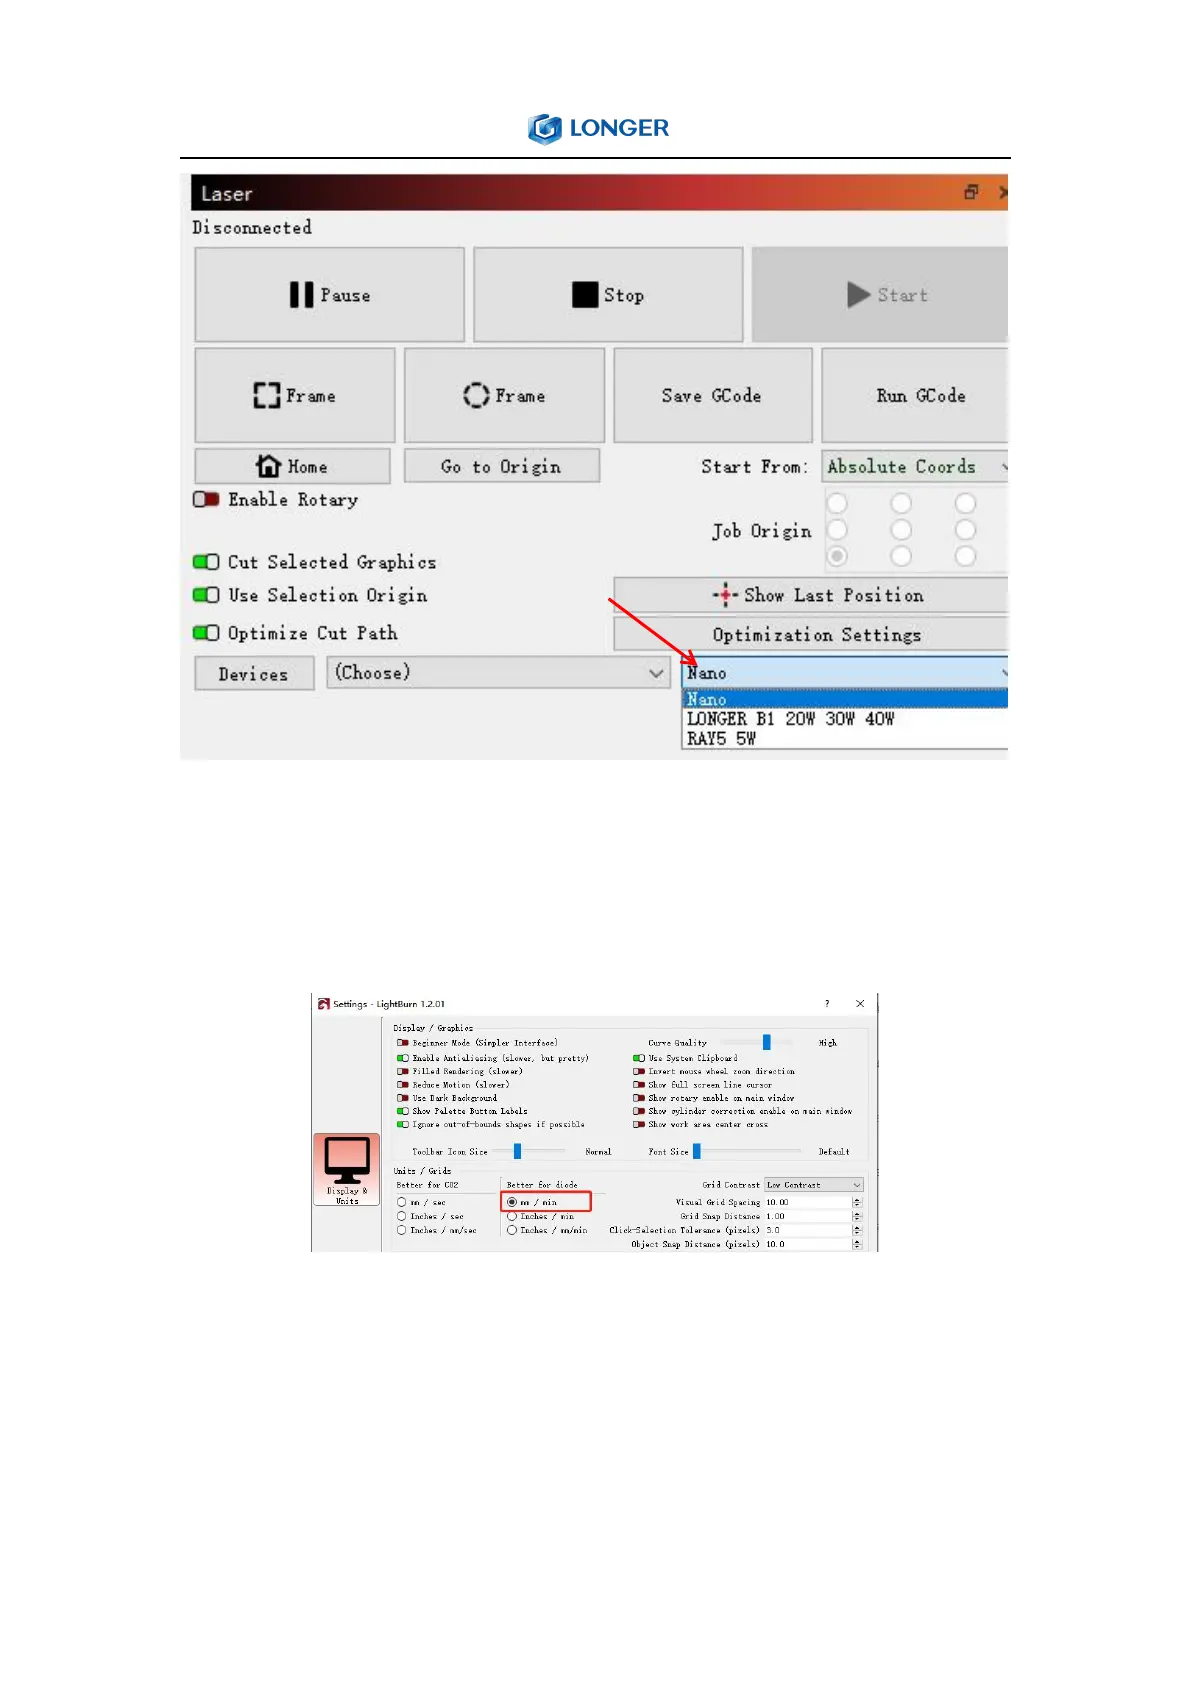
Task: Select Inches / min radio button
Action: pyautogui.click(x=512, y=1216)
